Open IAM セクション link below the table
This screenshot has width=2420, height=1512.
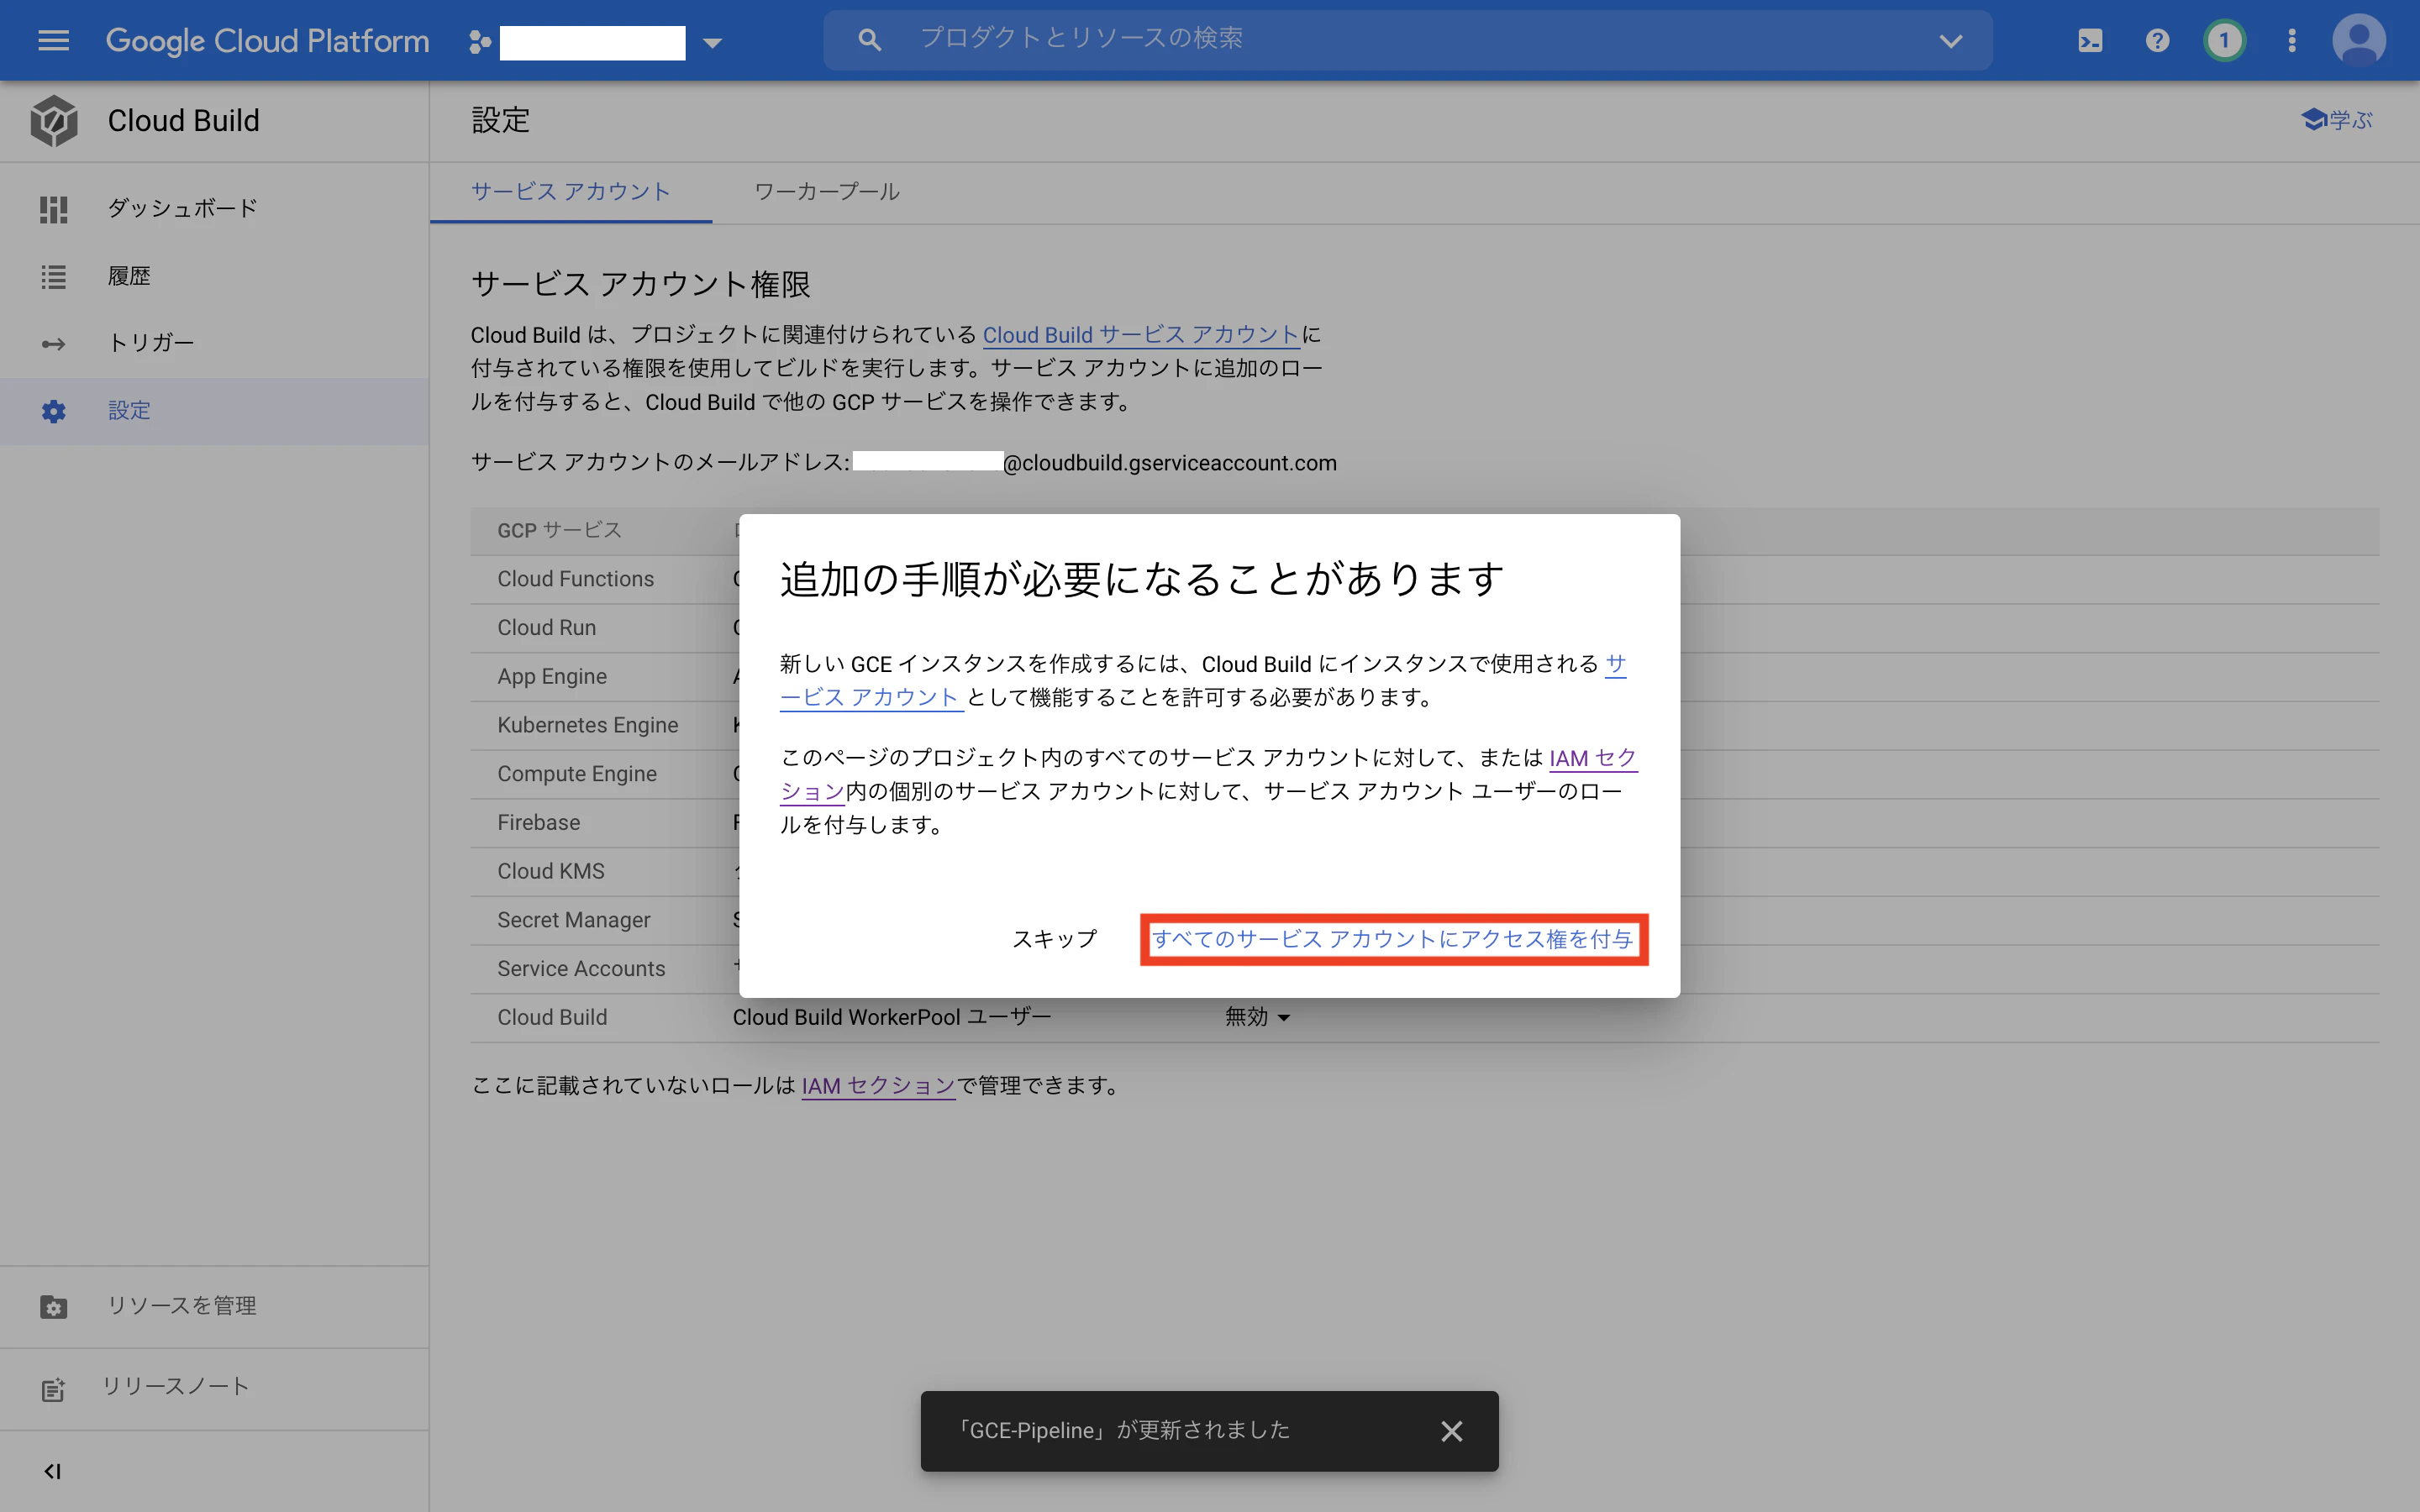[878, 1086]
